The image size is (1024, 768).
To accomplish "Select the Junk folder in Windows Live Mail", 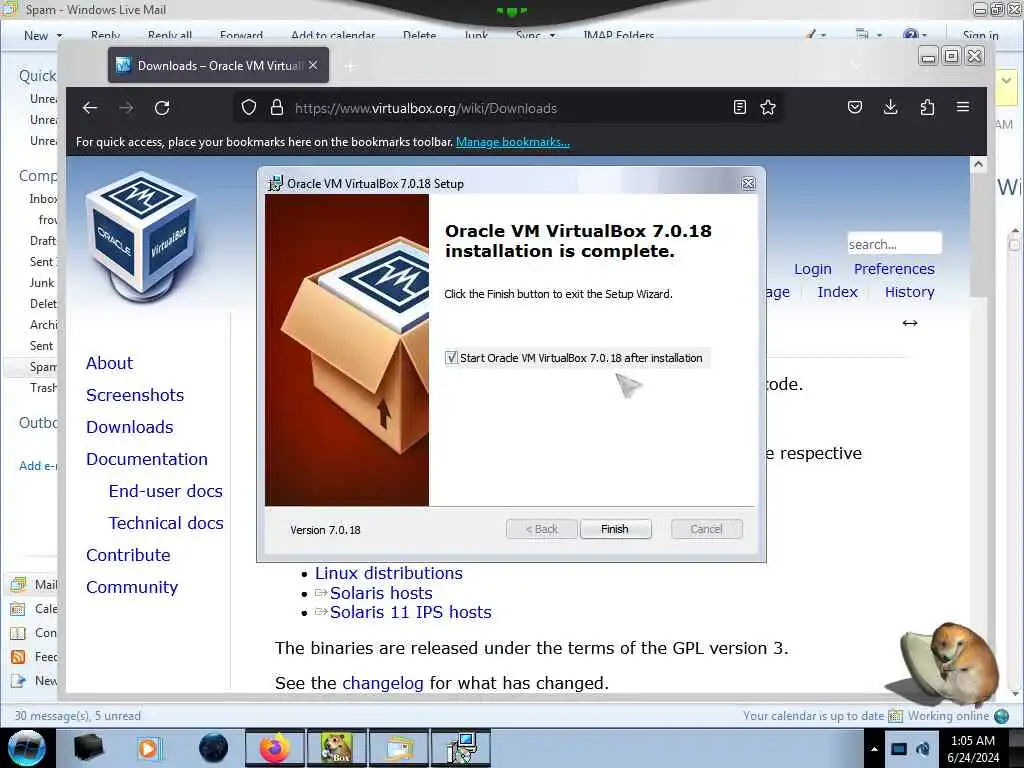I will tap(42, 283).
